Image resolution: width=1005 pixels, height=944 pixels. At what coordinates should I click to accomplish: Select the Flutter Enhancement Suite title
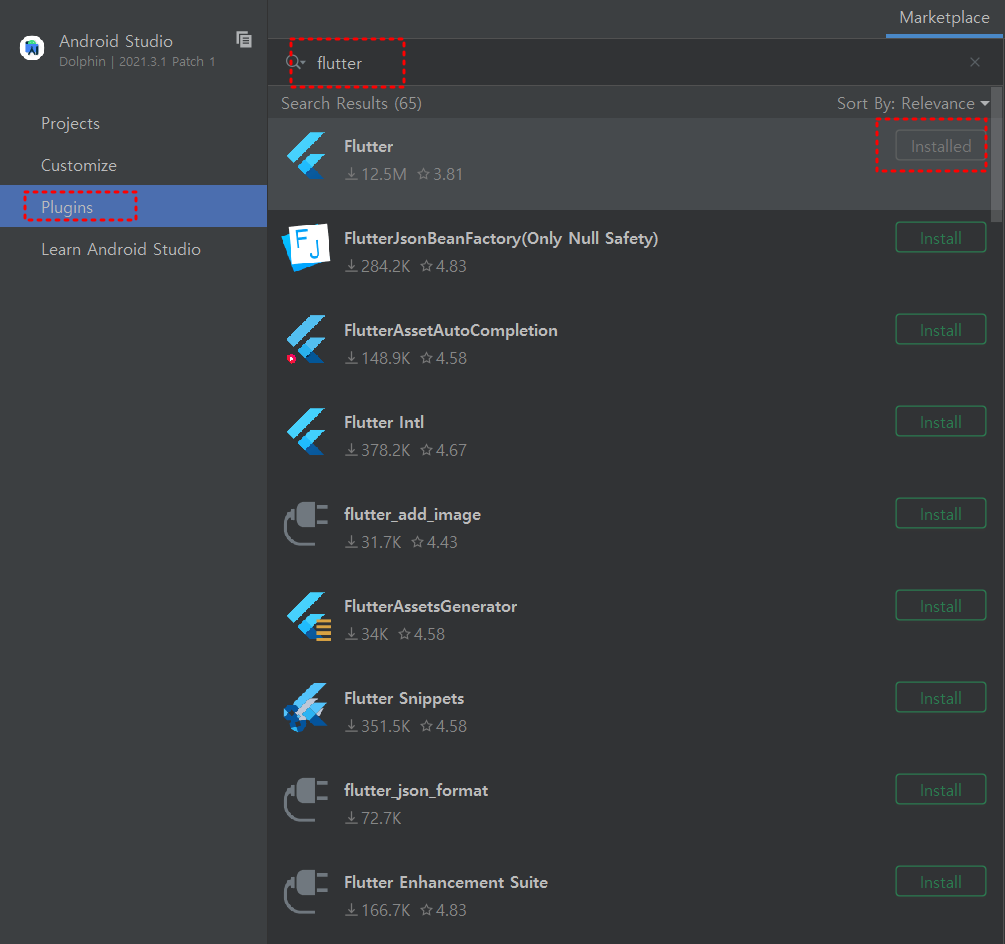(445, 882)
